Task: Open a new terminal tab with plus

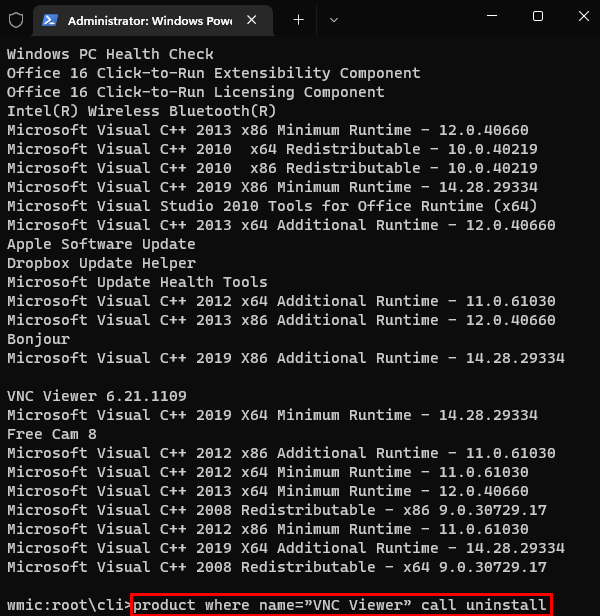Action: pos(299,20)
